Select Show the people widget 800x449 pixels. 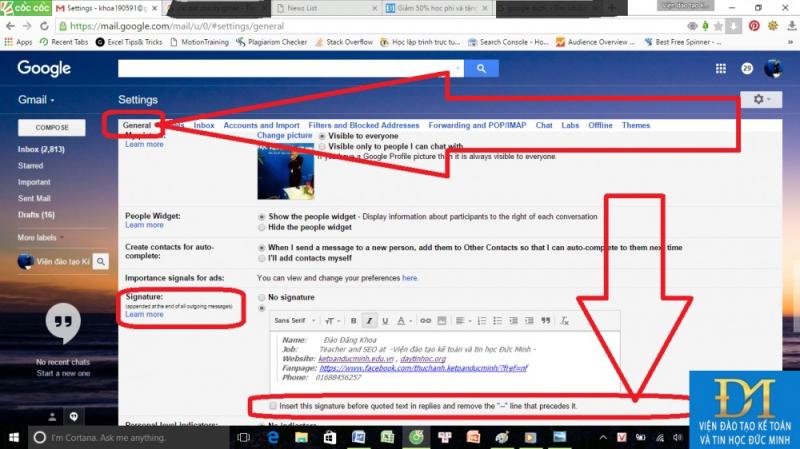pos(262,217)
